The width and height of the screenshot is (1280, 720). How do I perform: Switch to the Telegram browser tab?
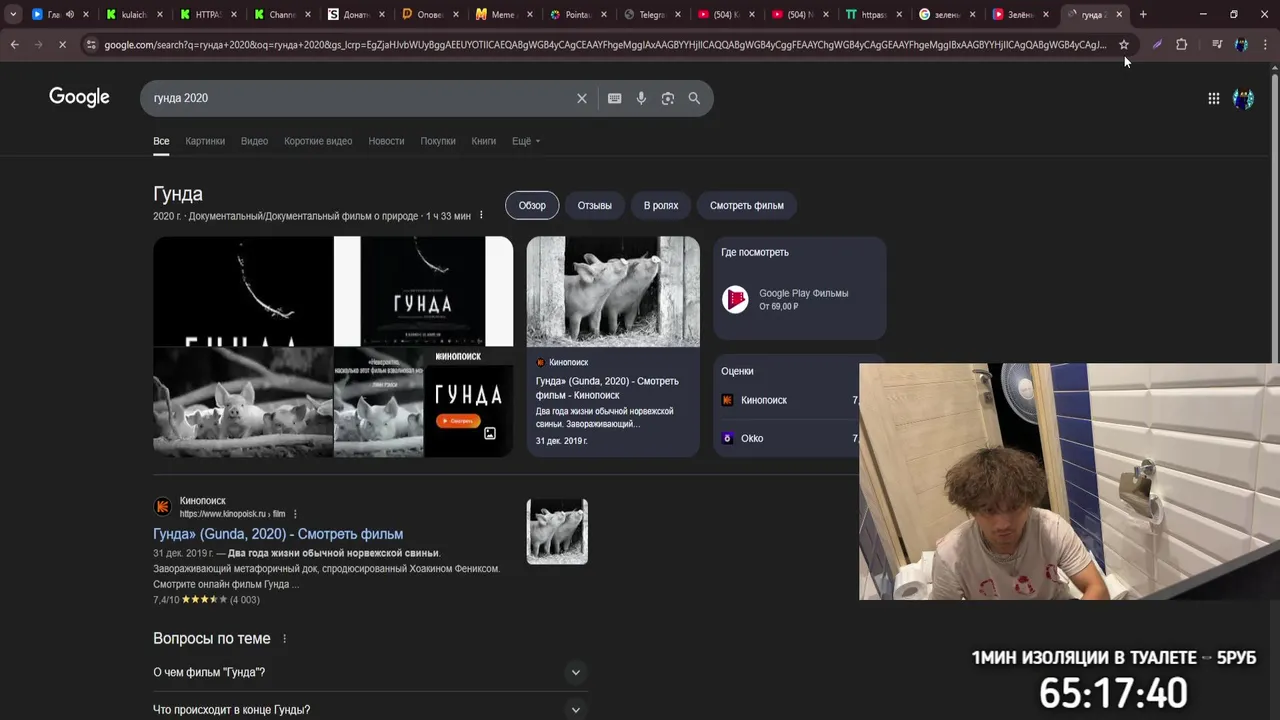(652, 14)
